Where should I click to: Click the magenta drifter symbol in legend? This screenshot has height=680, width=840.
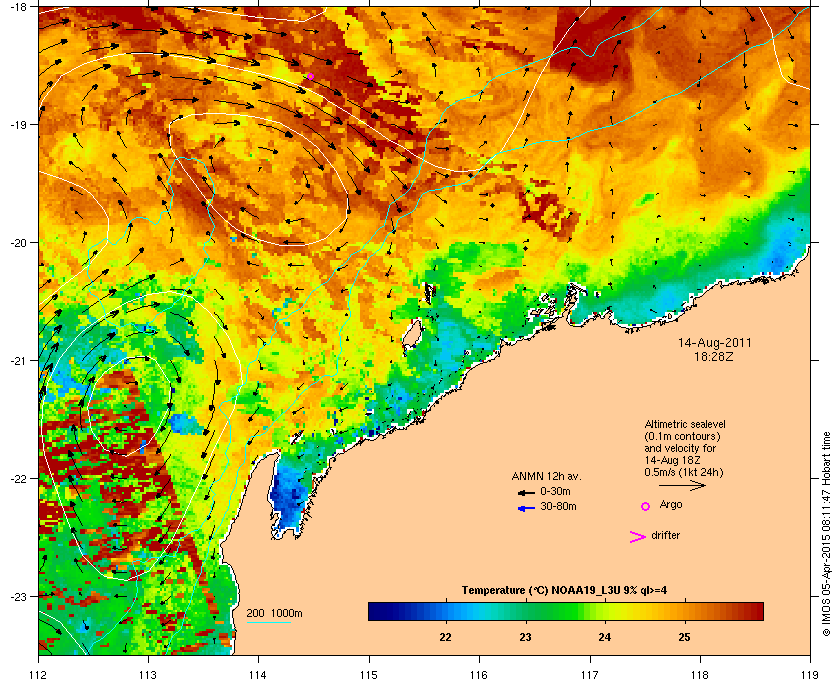[x=637, y=537]
